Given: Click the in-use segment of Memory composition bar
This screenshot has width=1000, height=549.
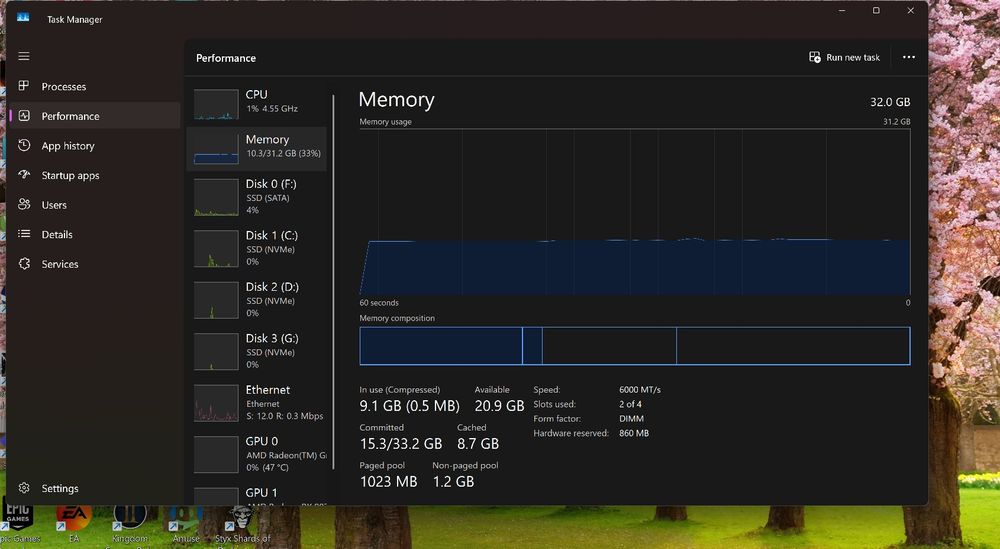Looking at the screenshot, I should pyautogui.click(x=441, y=346).
